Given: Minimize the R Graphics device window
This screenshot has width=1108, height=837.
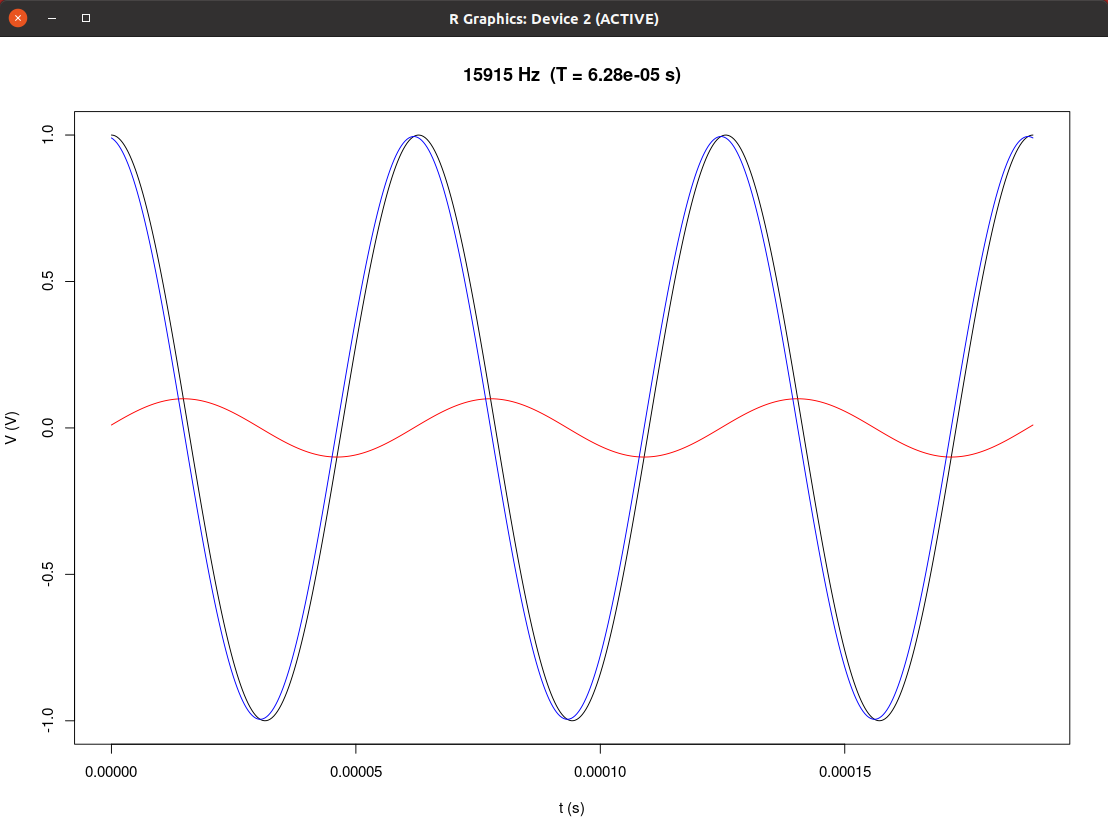Looking at the screenshot, I should pyautogui.click(x=52, y=18).
